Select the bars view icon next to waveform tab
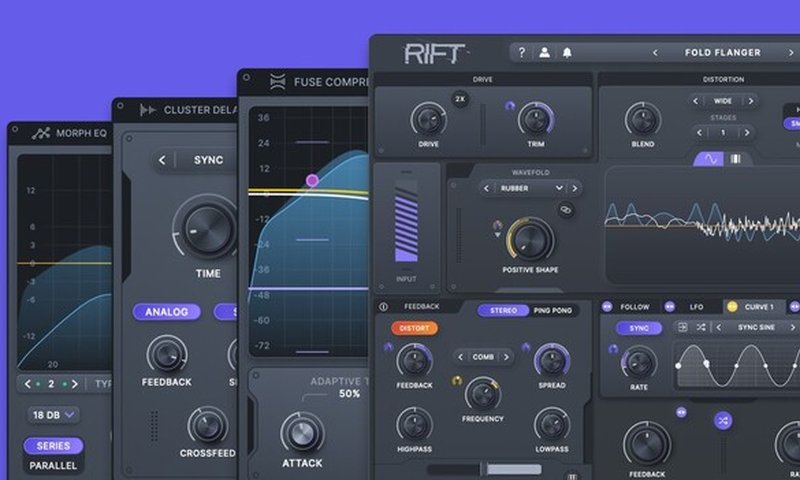The height and width of the screenshot is (480, 800). 735,159
